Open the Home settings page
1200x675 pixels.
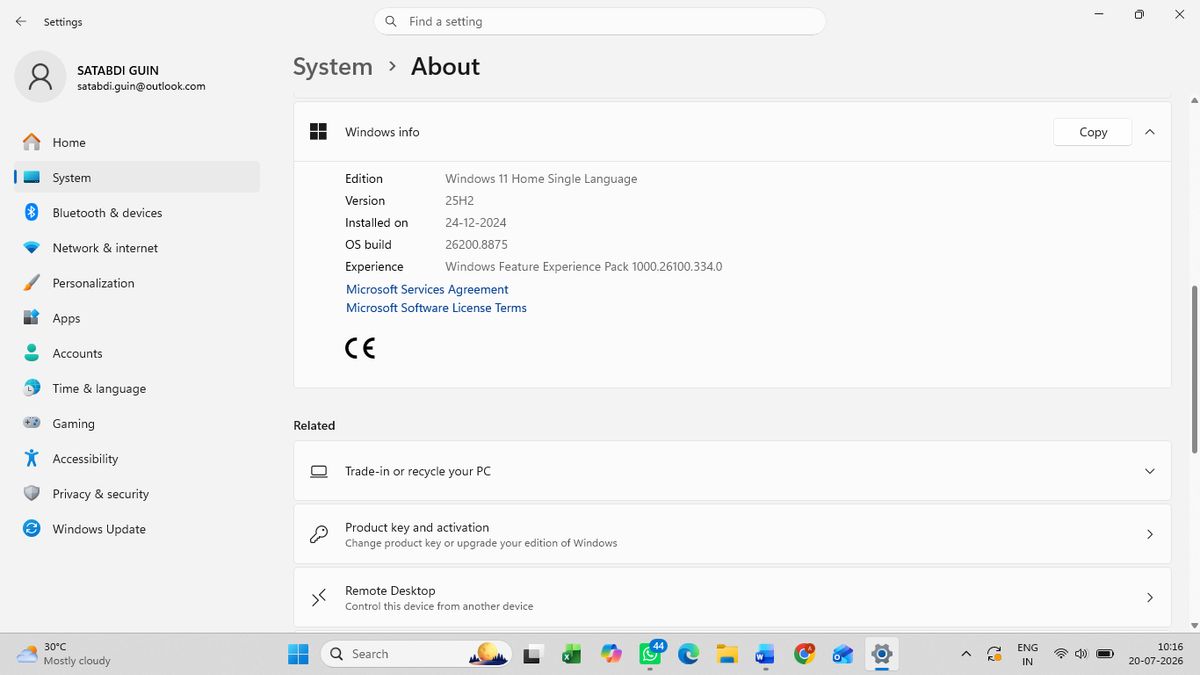137,142
